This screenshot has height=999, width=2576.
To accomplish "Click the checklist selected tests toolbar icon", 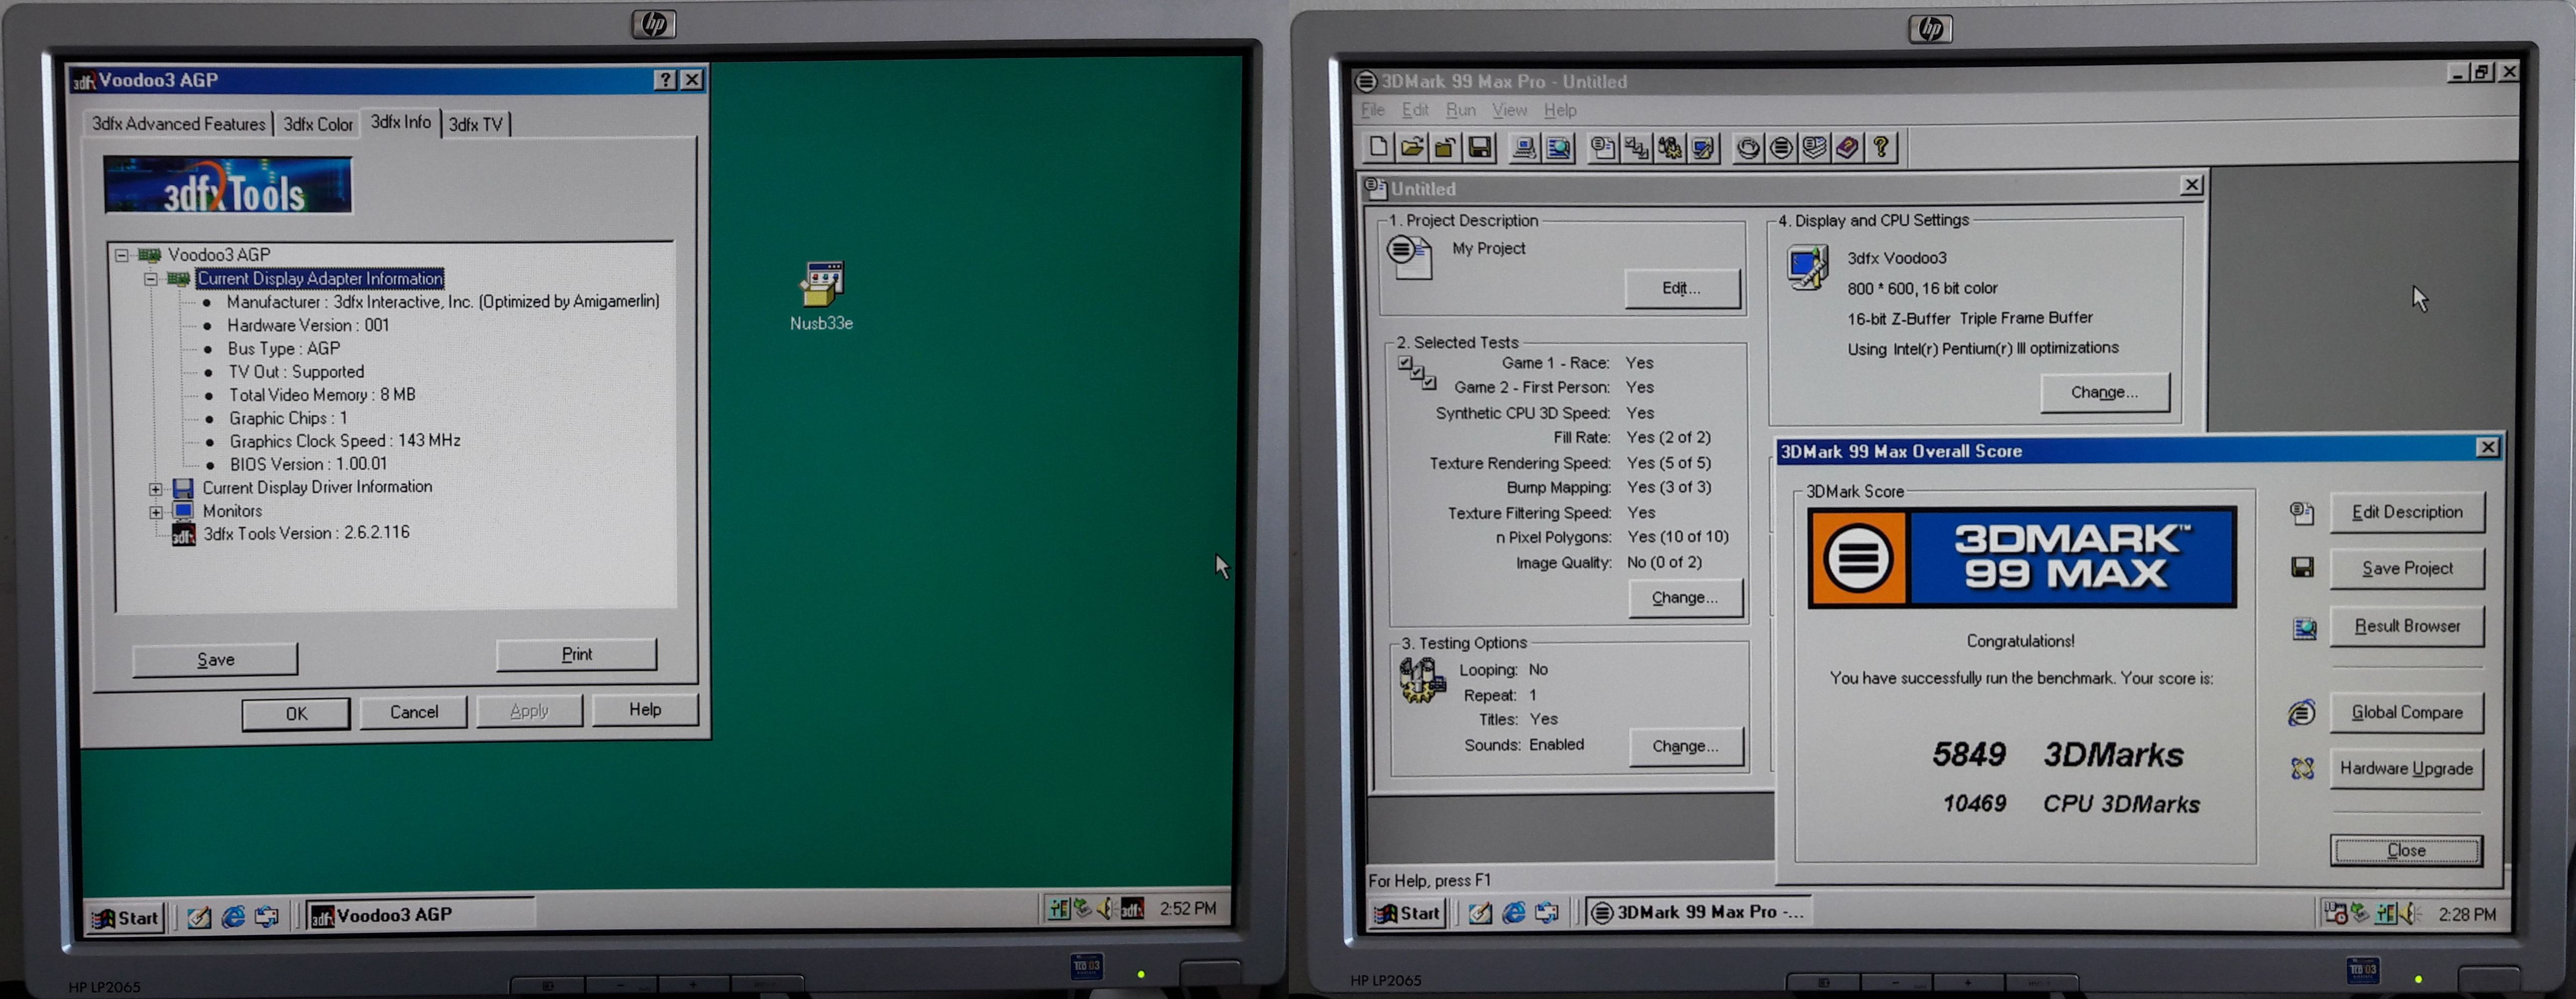I will tap(1637, 148).
